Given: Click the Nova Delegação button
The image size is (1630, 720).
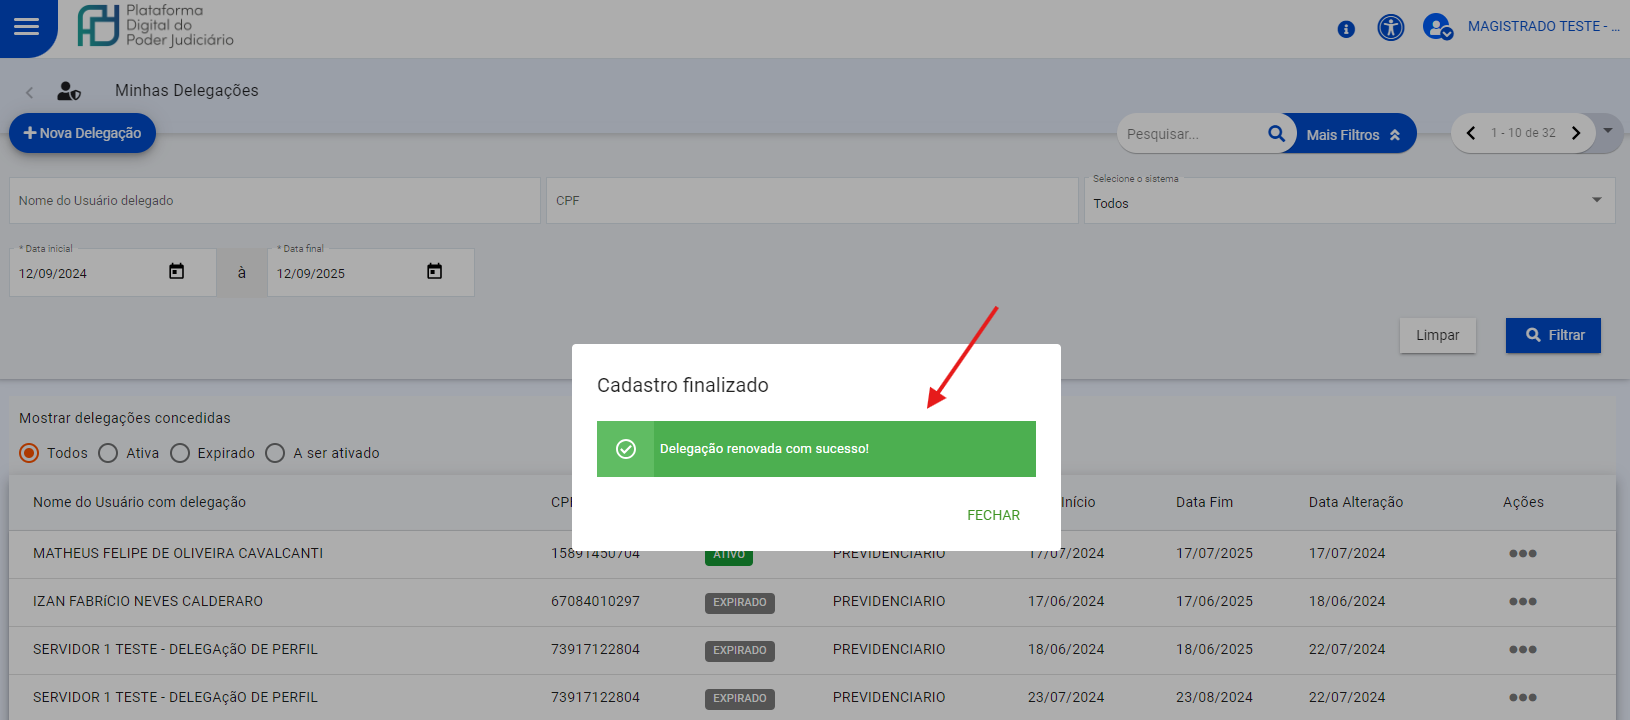Looking at the screenshot, I should point(83,133).
